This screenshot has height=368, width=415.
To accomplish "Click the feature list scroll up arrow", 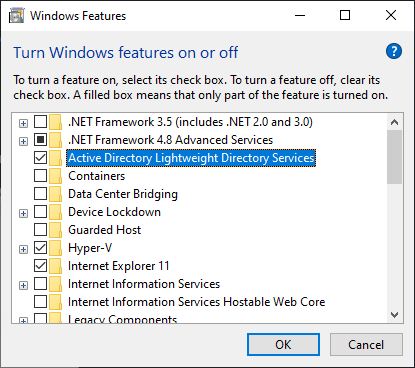I will (395, 122).
